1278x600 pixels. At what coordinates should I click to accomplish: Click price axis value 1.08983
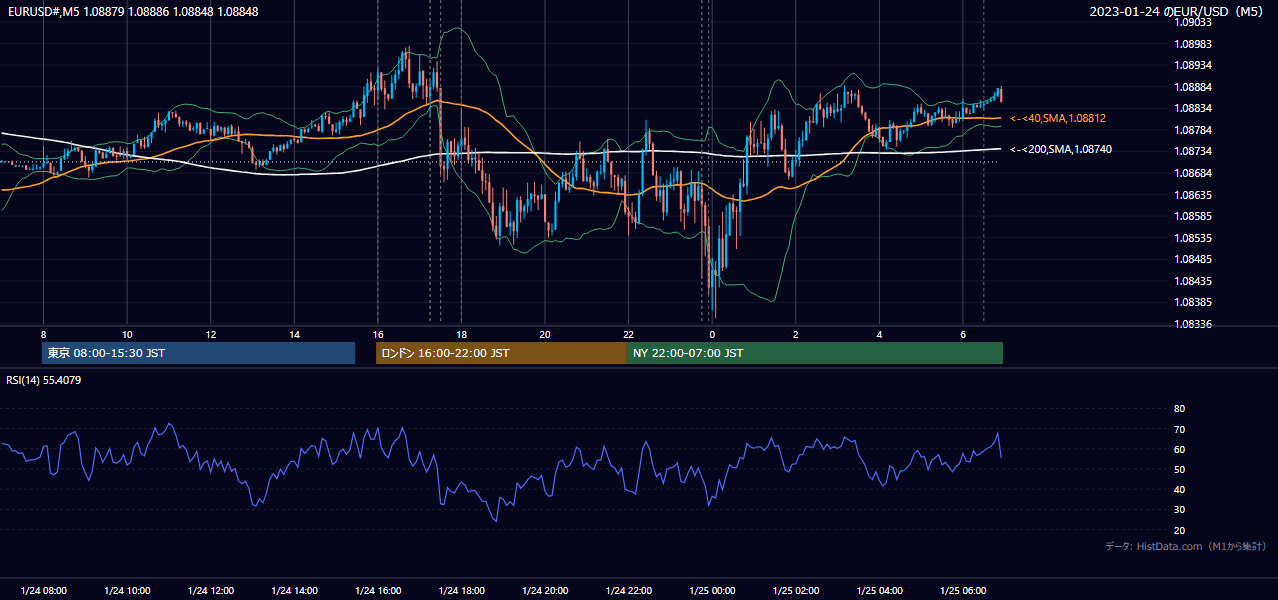coord(1192,44)
